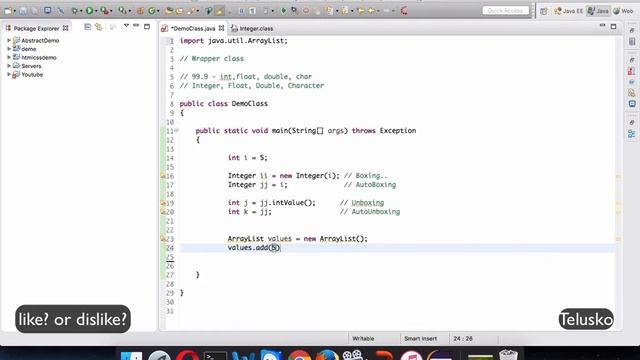Viewport: 640px width, 360px height.
Task: Toggle Link with Editor in Package Explorer
Action: tap(98, 27)
